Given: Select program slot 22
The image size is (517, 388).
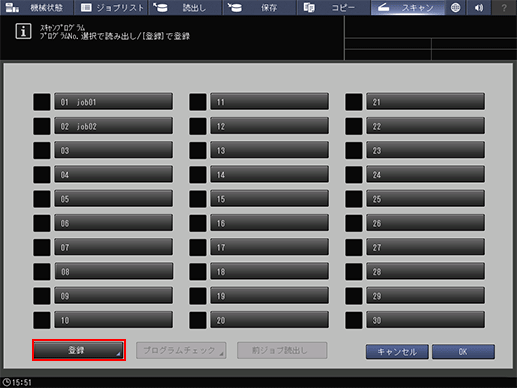Looking at the screenshot, I should pyautogui.click(x=426, y=126).
